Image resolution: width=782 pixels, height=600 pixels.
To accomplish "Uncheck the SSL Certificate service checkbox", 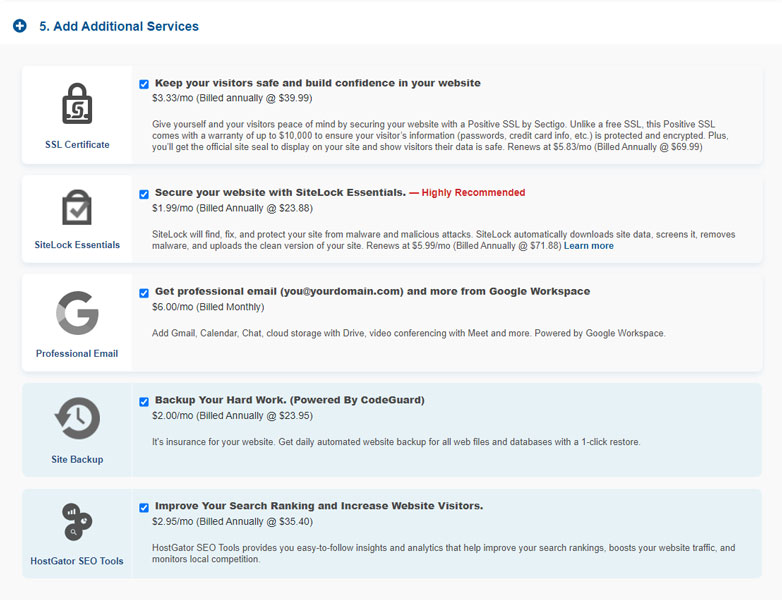I will pyautogui.click(x=144, y=84).
